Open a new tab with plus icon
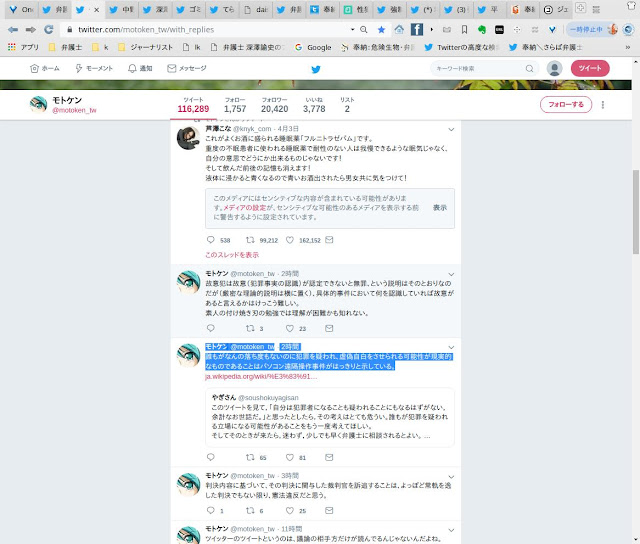Screen dimensions: 640x544 tap(580, 8)
